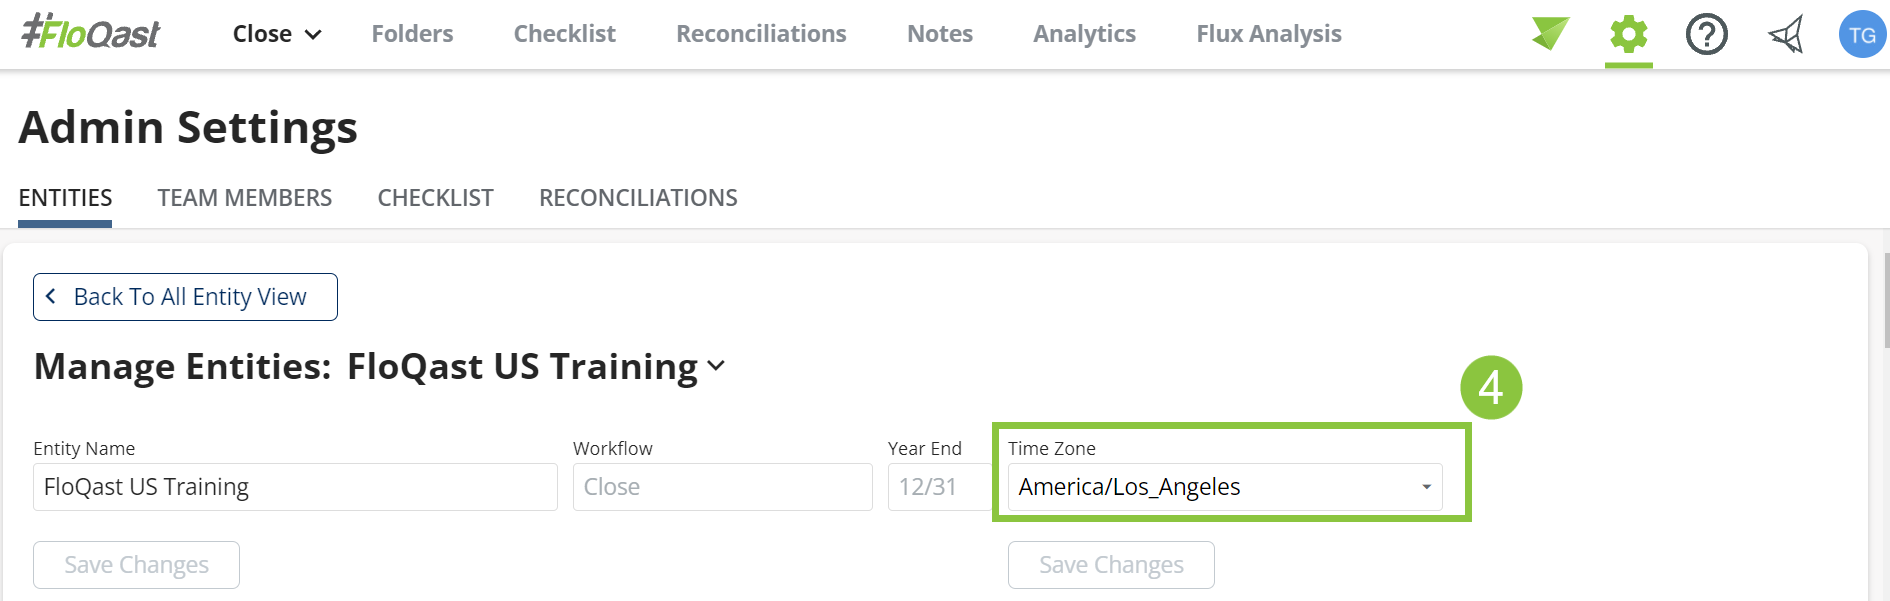Image resolution: width=1890 pixels, height=601 pixels.
Task: Go to the Folders menu
Action: 412,34
